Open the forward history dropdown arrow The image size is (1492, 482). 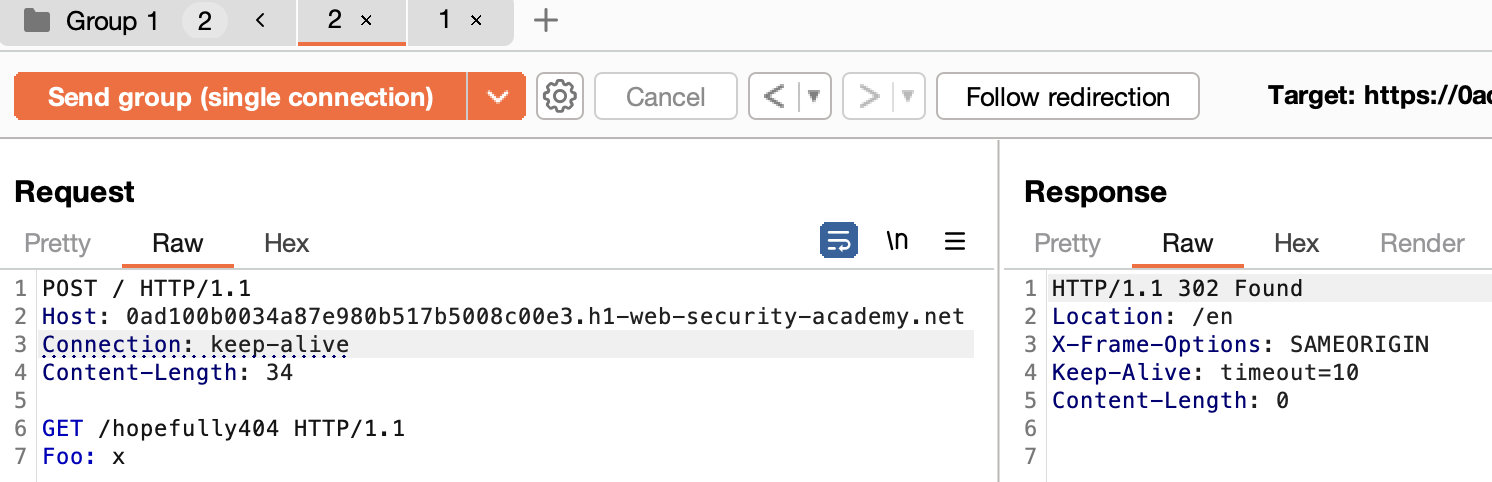tap(908, 97)
